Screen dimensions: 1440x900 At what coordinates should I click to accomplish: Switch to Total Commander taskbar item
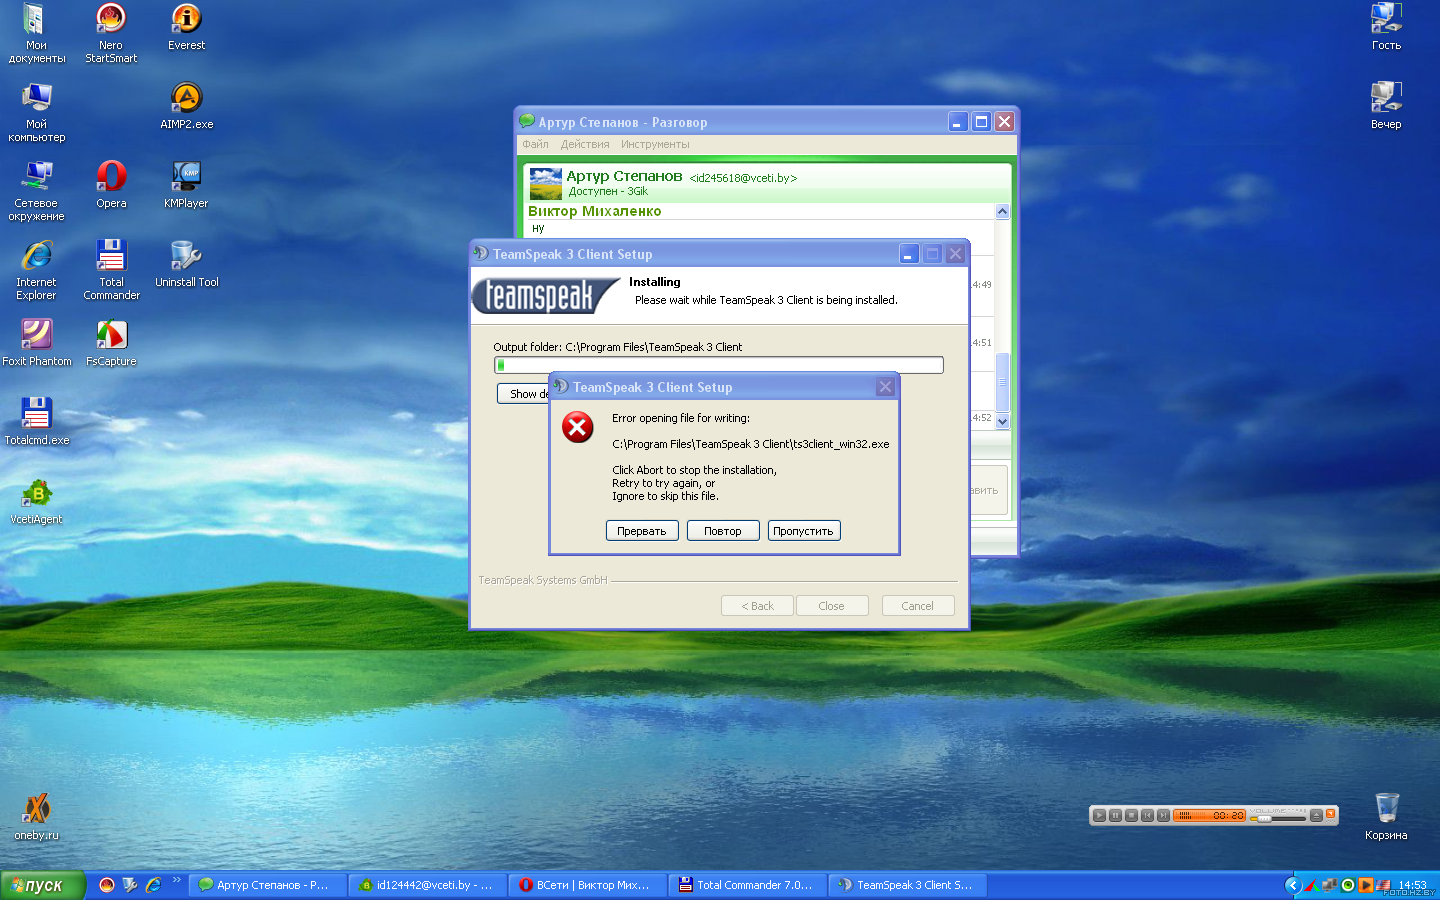(x=748, y=885)
